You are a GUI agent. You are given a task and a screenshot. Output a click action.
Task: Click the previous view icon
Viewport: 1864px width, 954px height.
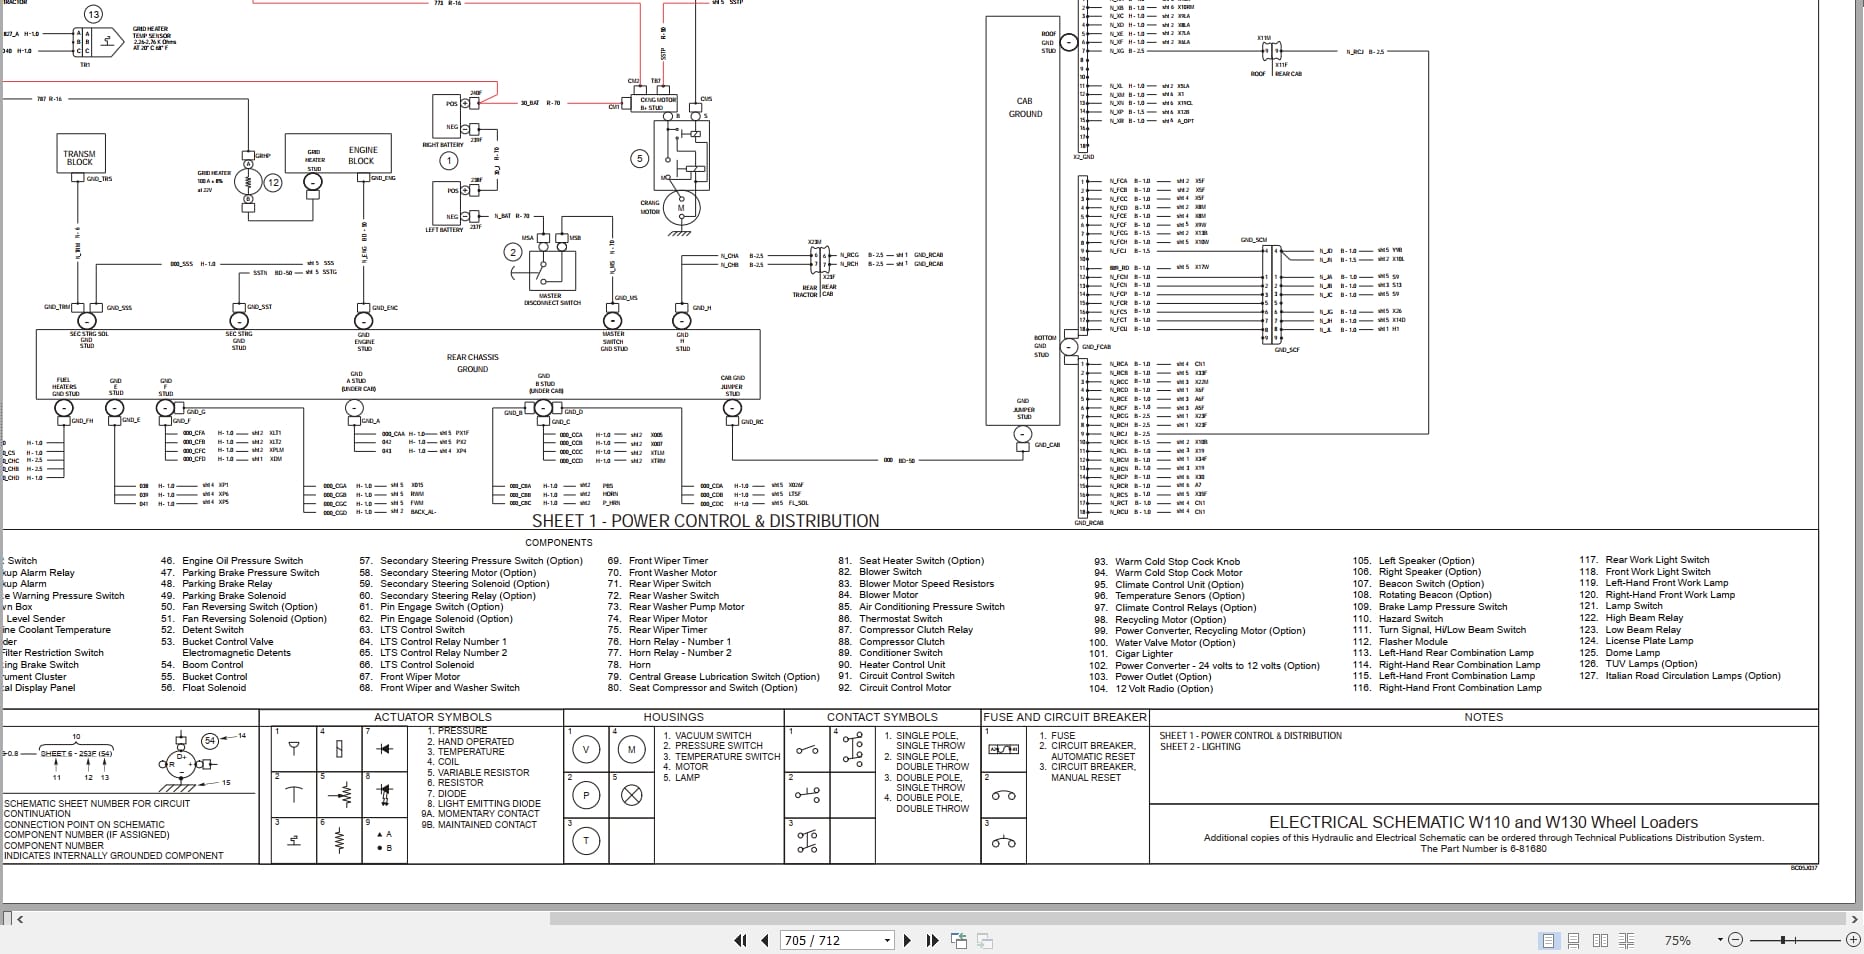coord(959,940)
